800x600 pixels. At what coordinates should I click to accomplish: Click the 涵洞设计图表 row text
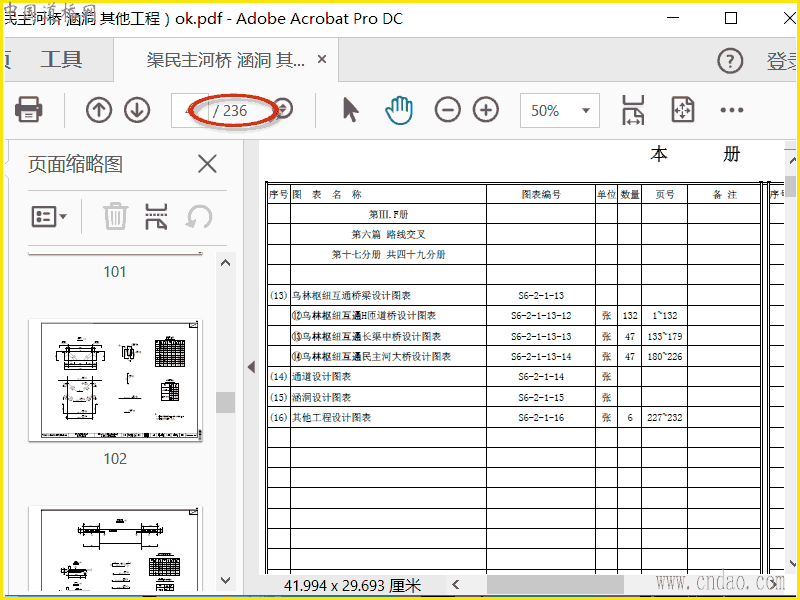[321, 397]
